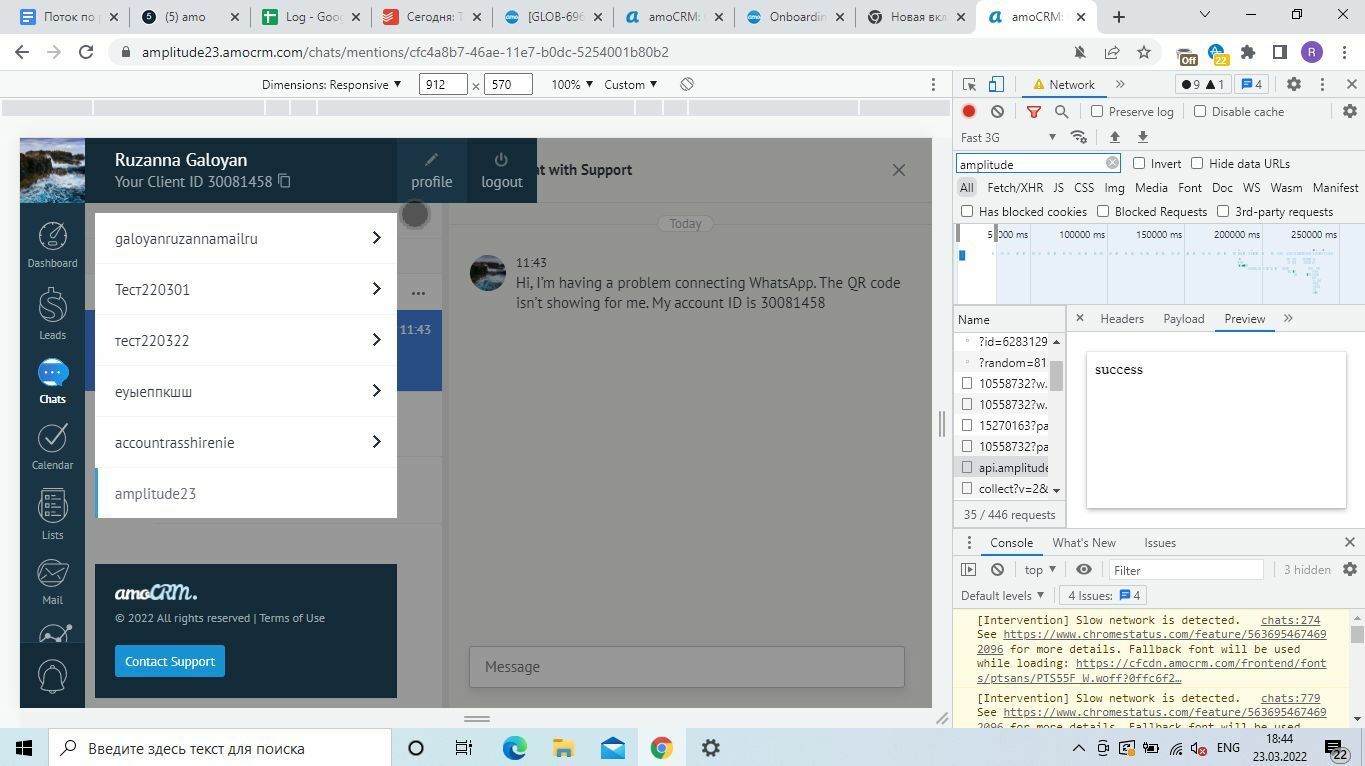Clear the network log
Image resolution: width=1365 pixels, height=766 pixels.
click(x=997, y=112)
